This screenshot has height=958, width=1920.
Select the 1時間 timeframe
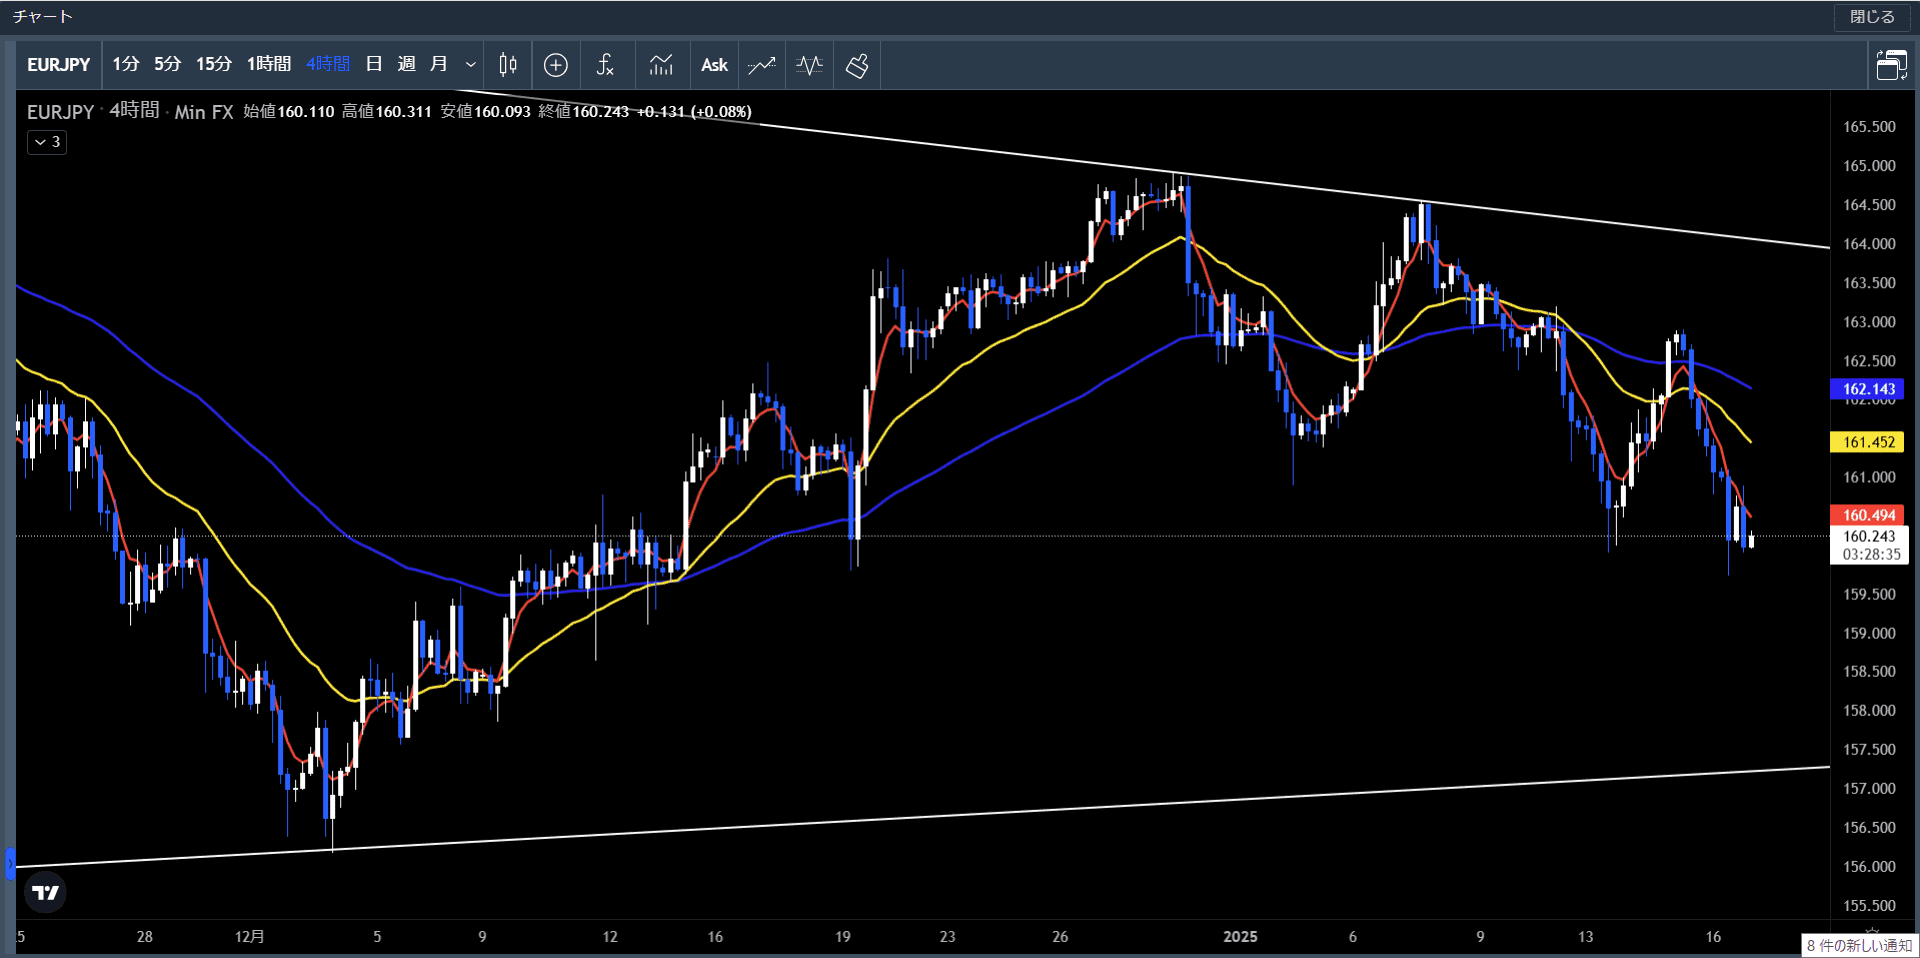[x=269, y=65]
